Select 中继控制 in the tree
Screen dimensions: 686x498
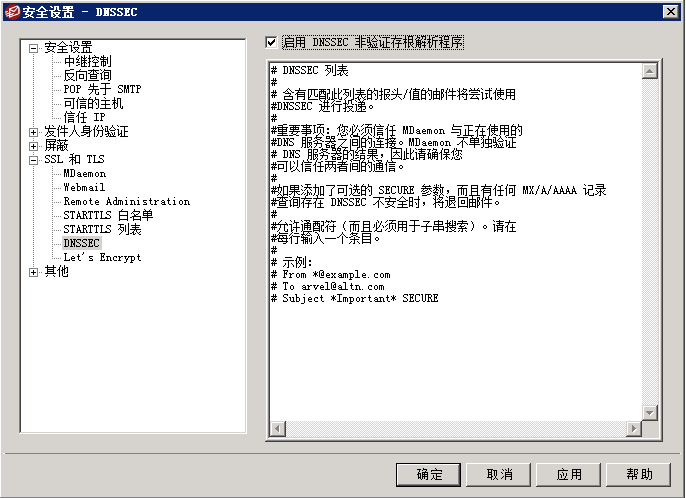[x=88, y=61]
